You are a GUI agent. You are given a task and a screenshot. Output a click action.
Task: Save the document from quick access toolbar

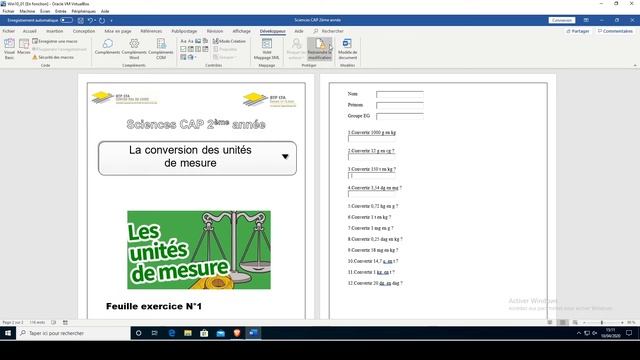click(81, 20)
